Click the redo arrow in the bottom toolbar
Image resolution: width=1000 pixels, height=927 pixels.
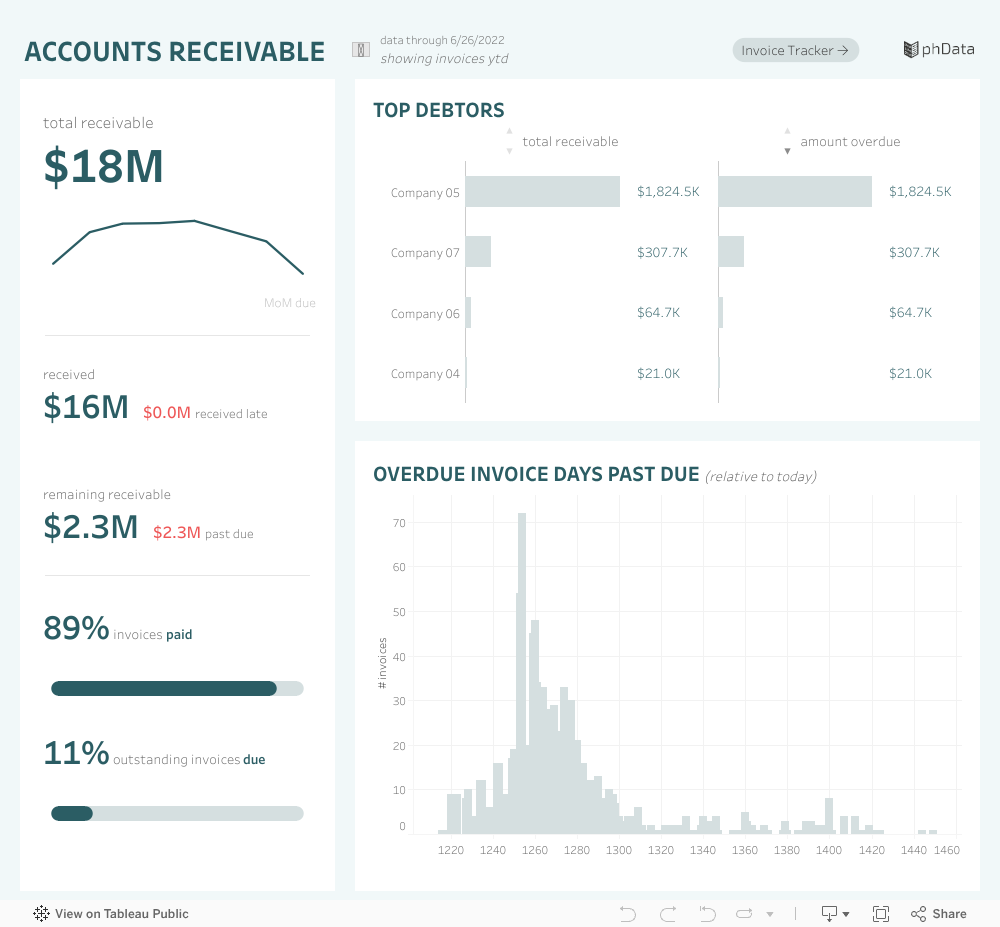667,914
